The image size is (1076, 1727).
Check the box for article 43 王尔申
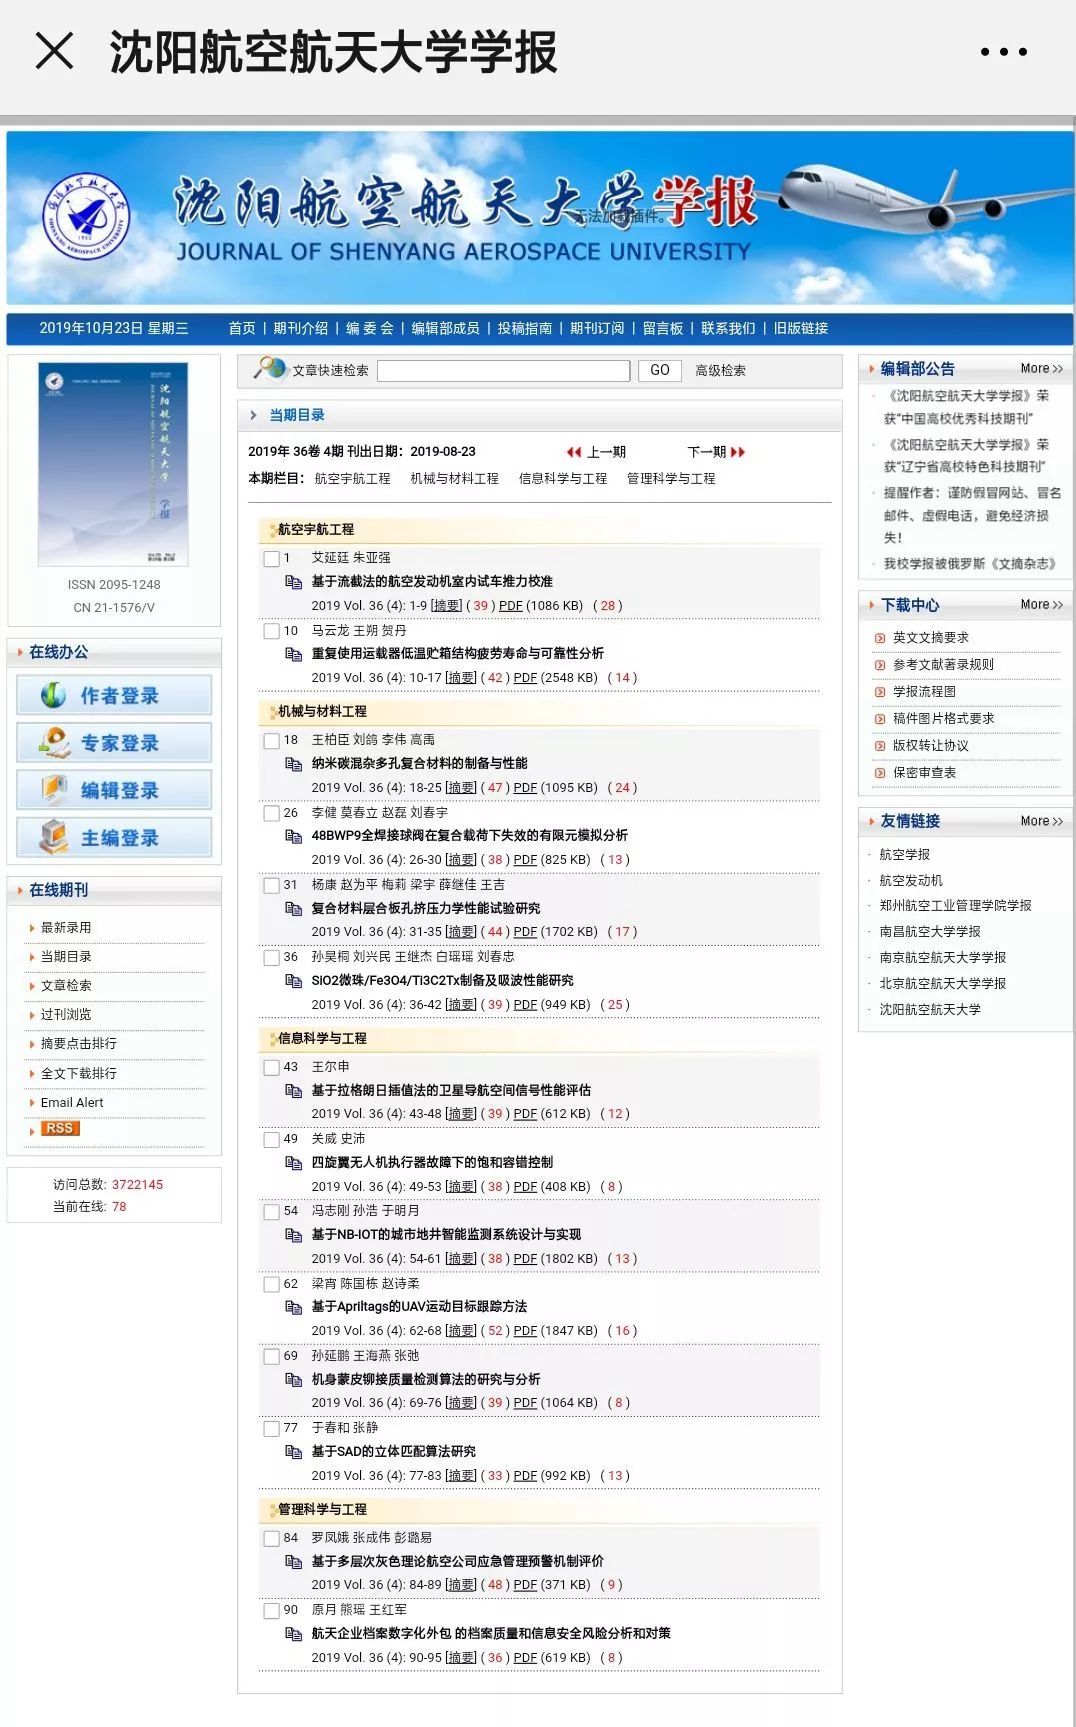coord(271,1068)
